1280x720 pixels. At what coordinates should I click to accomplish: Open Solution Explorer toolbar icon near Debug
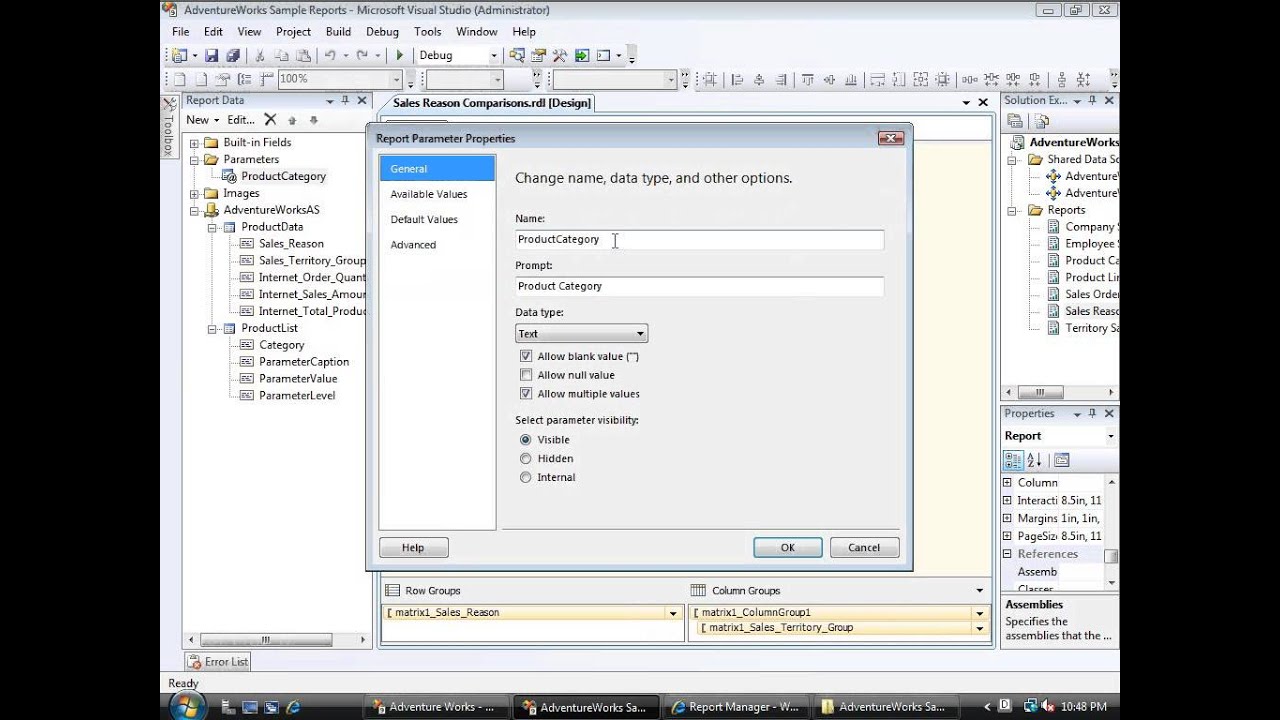[x=517, y=56]
